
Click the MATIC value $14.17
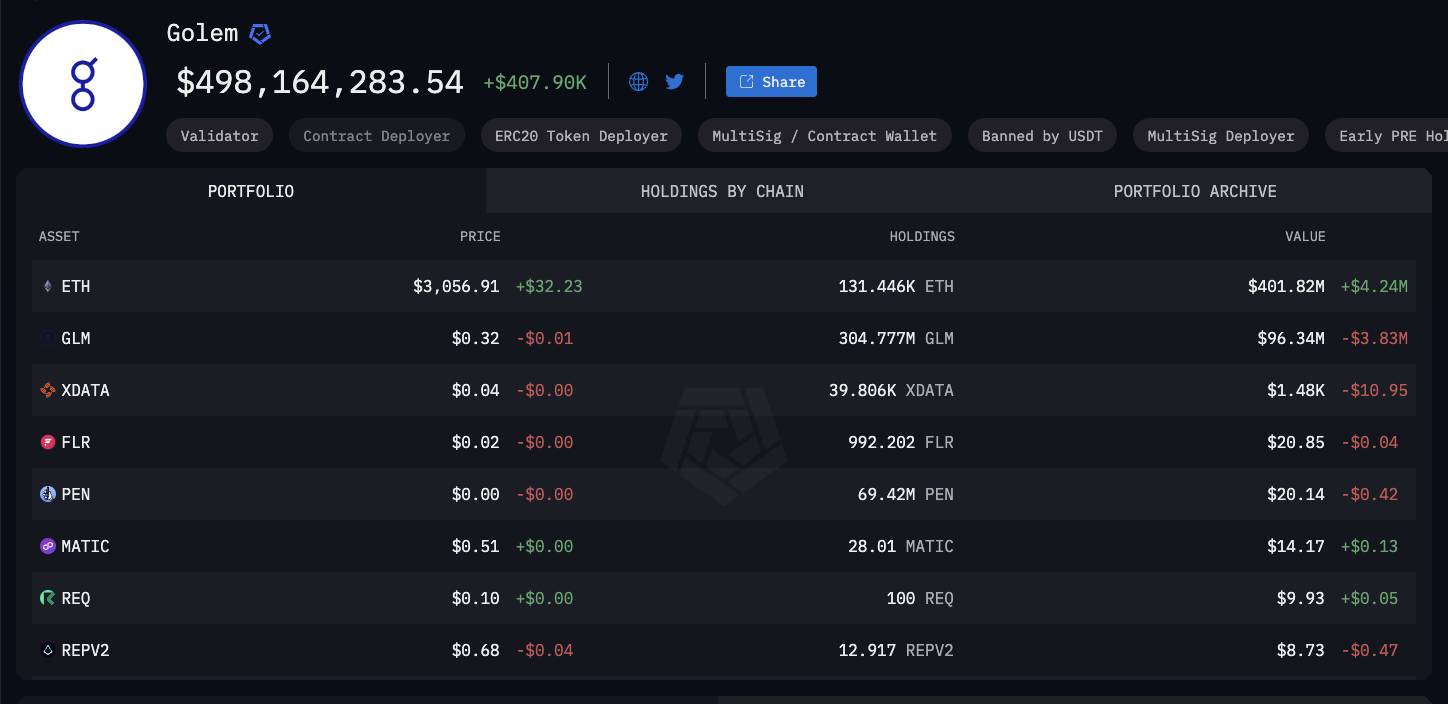[x=1296, y=547]
